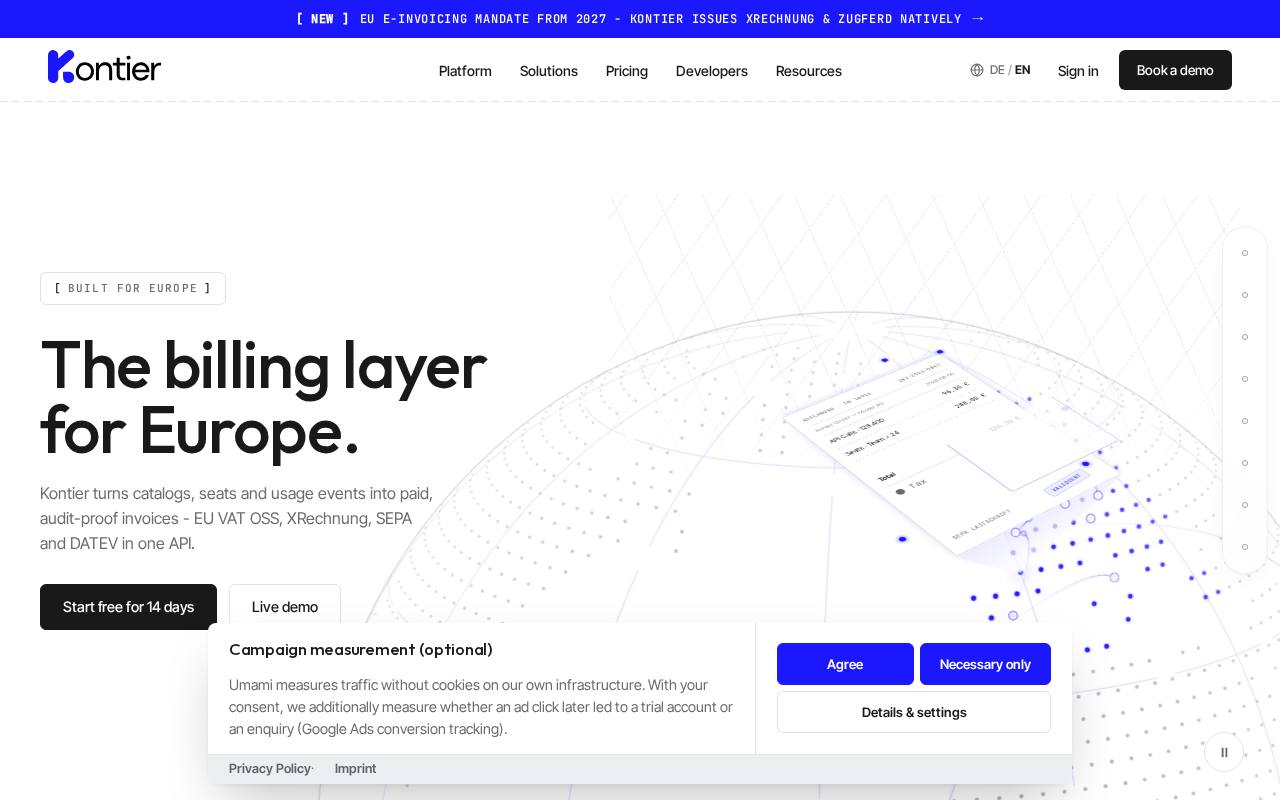Open the Platform menu

pos(465,71)
